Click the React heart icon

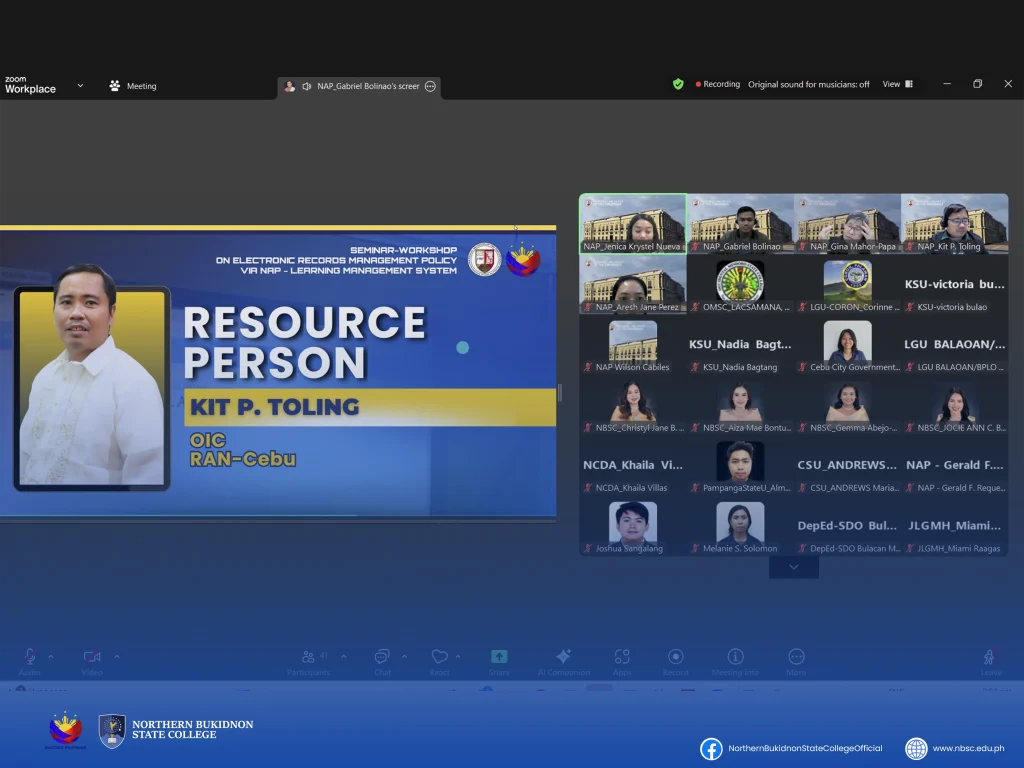coord(439,657)
